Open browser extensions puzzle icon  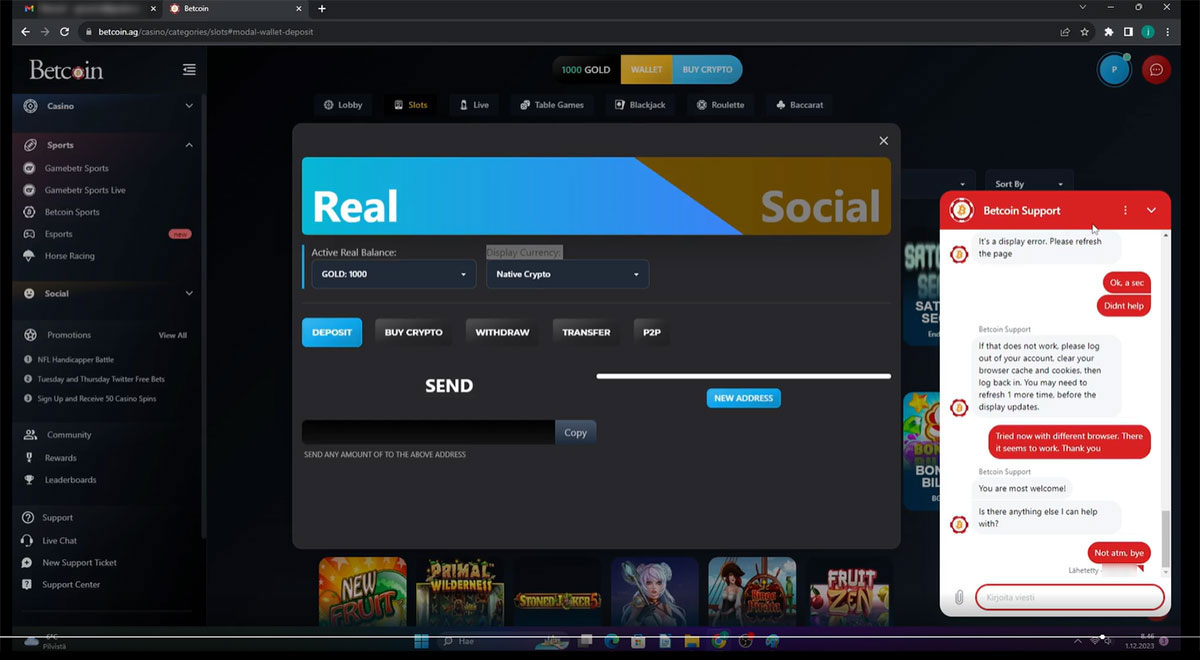pos(1108,31)
